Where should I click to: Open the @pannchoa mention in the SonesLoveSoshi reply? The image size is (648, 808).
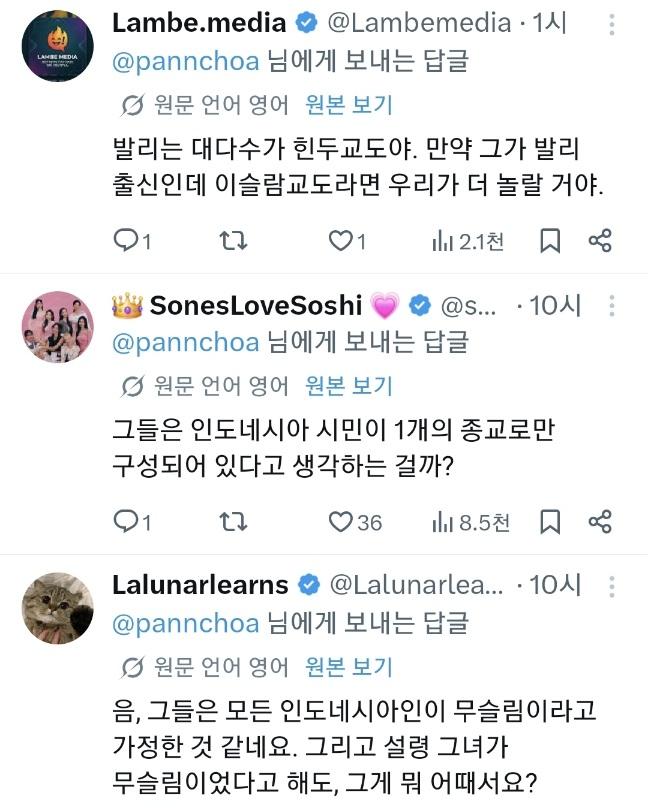pos(186,343)
